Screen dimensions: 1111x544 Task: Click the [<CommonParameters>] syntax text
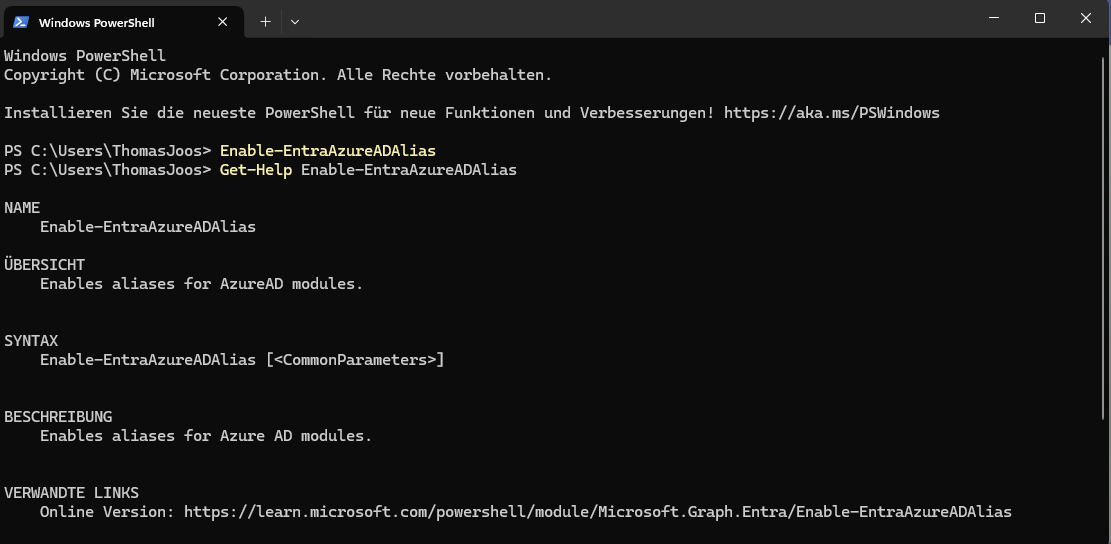[355, 360]
